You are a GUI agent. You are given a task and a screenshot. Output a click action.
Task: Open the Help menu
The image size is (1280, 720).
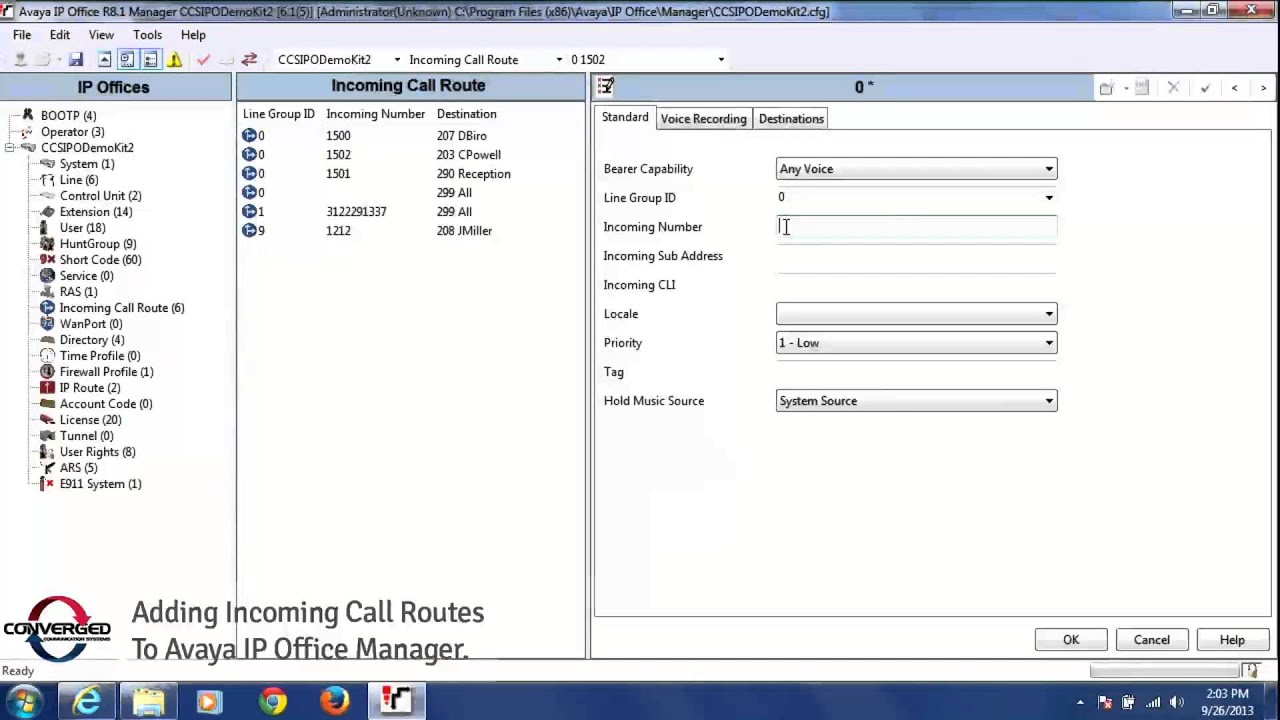(193, 35)
